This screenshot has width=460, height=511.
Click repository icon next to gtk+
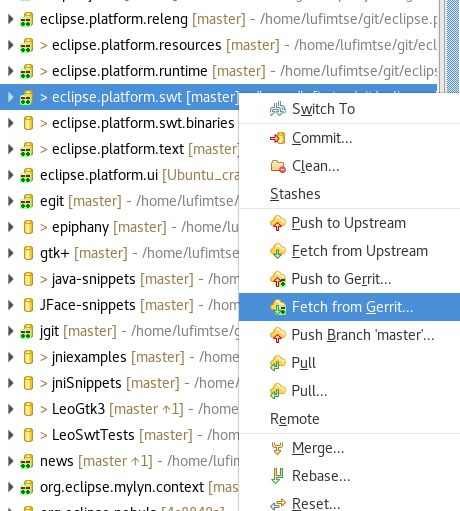(28, 253)
